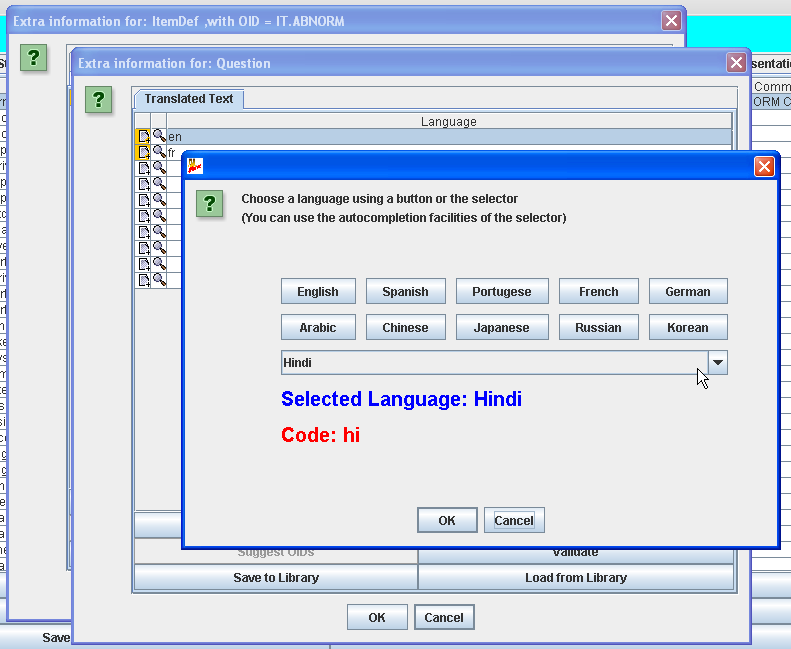Click the Load from Library button
Image resolution: width=791 pixels, height=649 pixels.
pyautogui.click(x=575, y=577)
